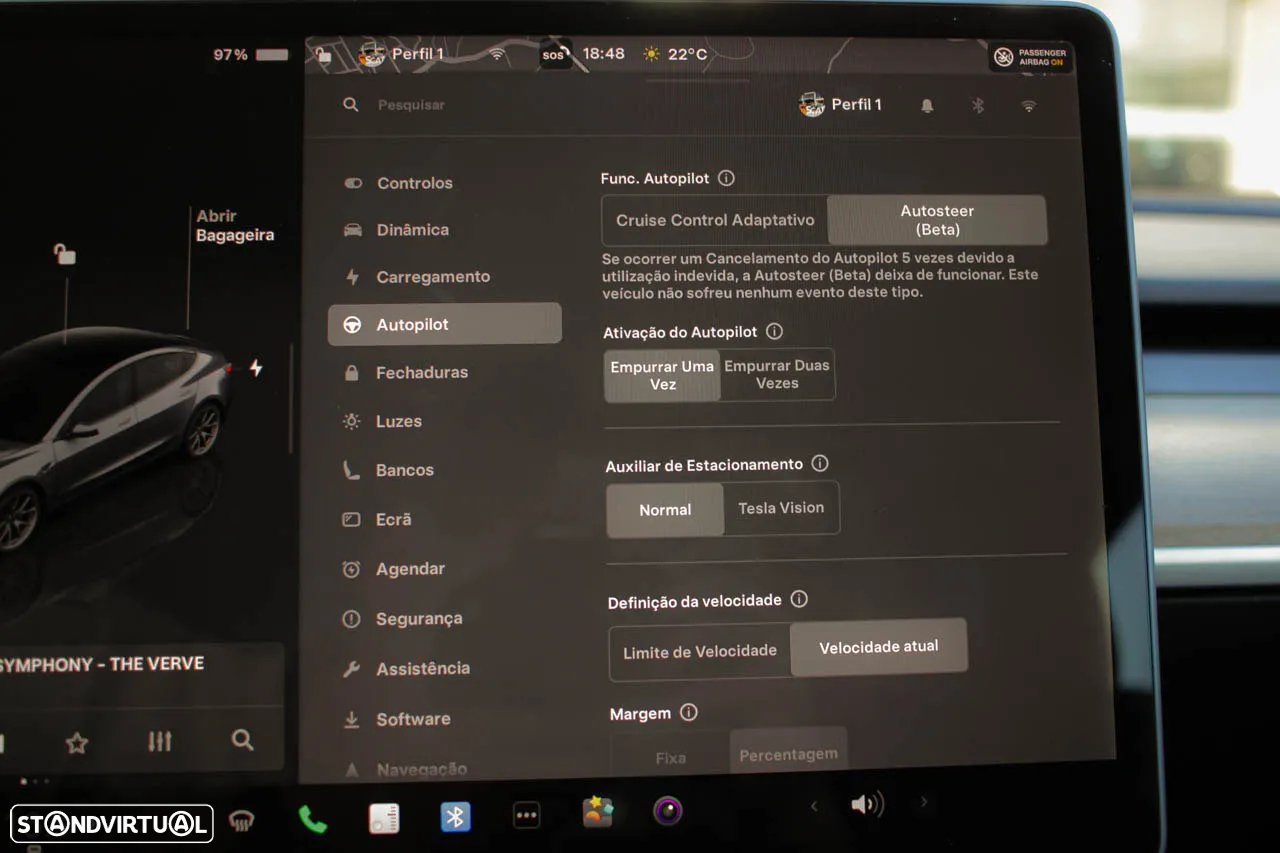Select Limite de Velocidade option
This screenshot has height=853, width=1280.
(700, 651)
